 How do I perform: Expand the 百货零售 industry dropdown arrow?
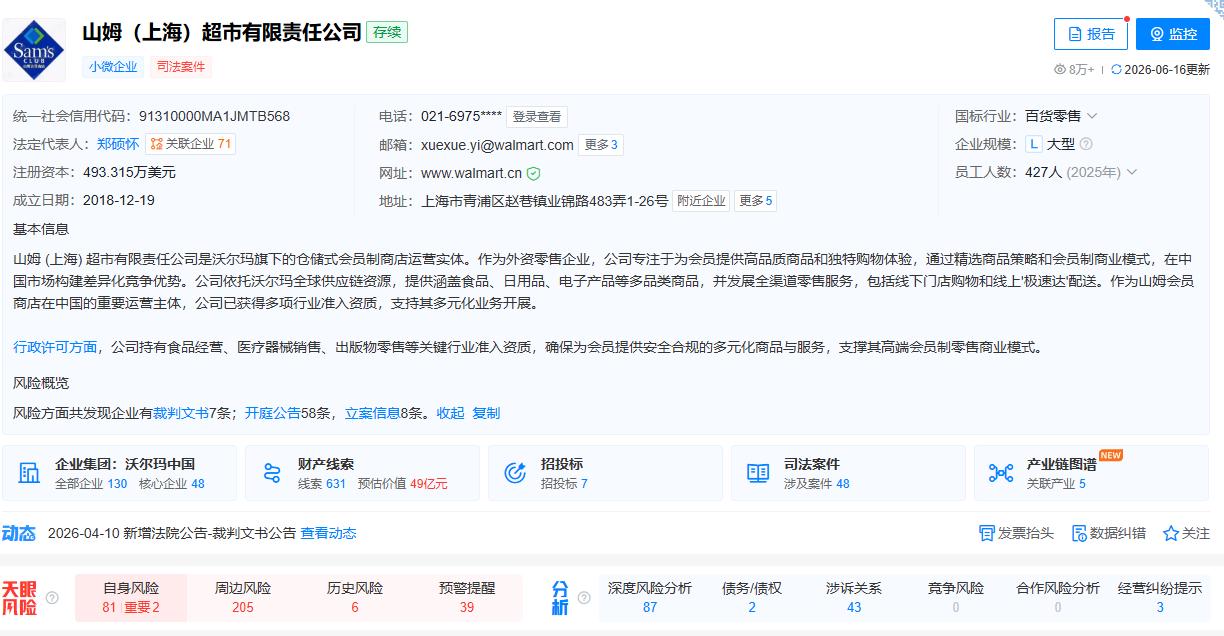(1092, 116)
